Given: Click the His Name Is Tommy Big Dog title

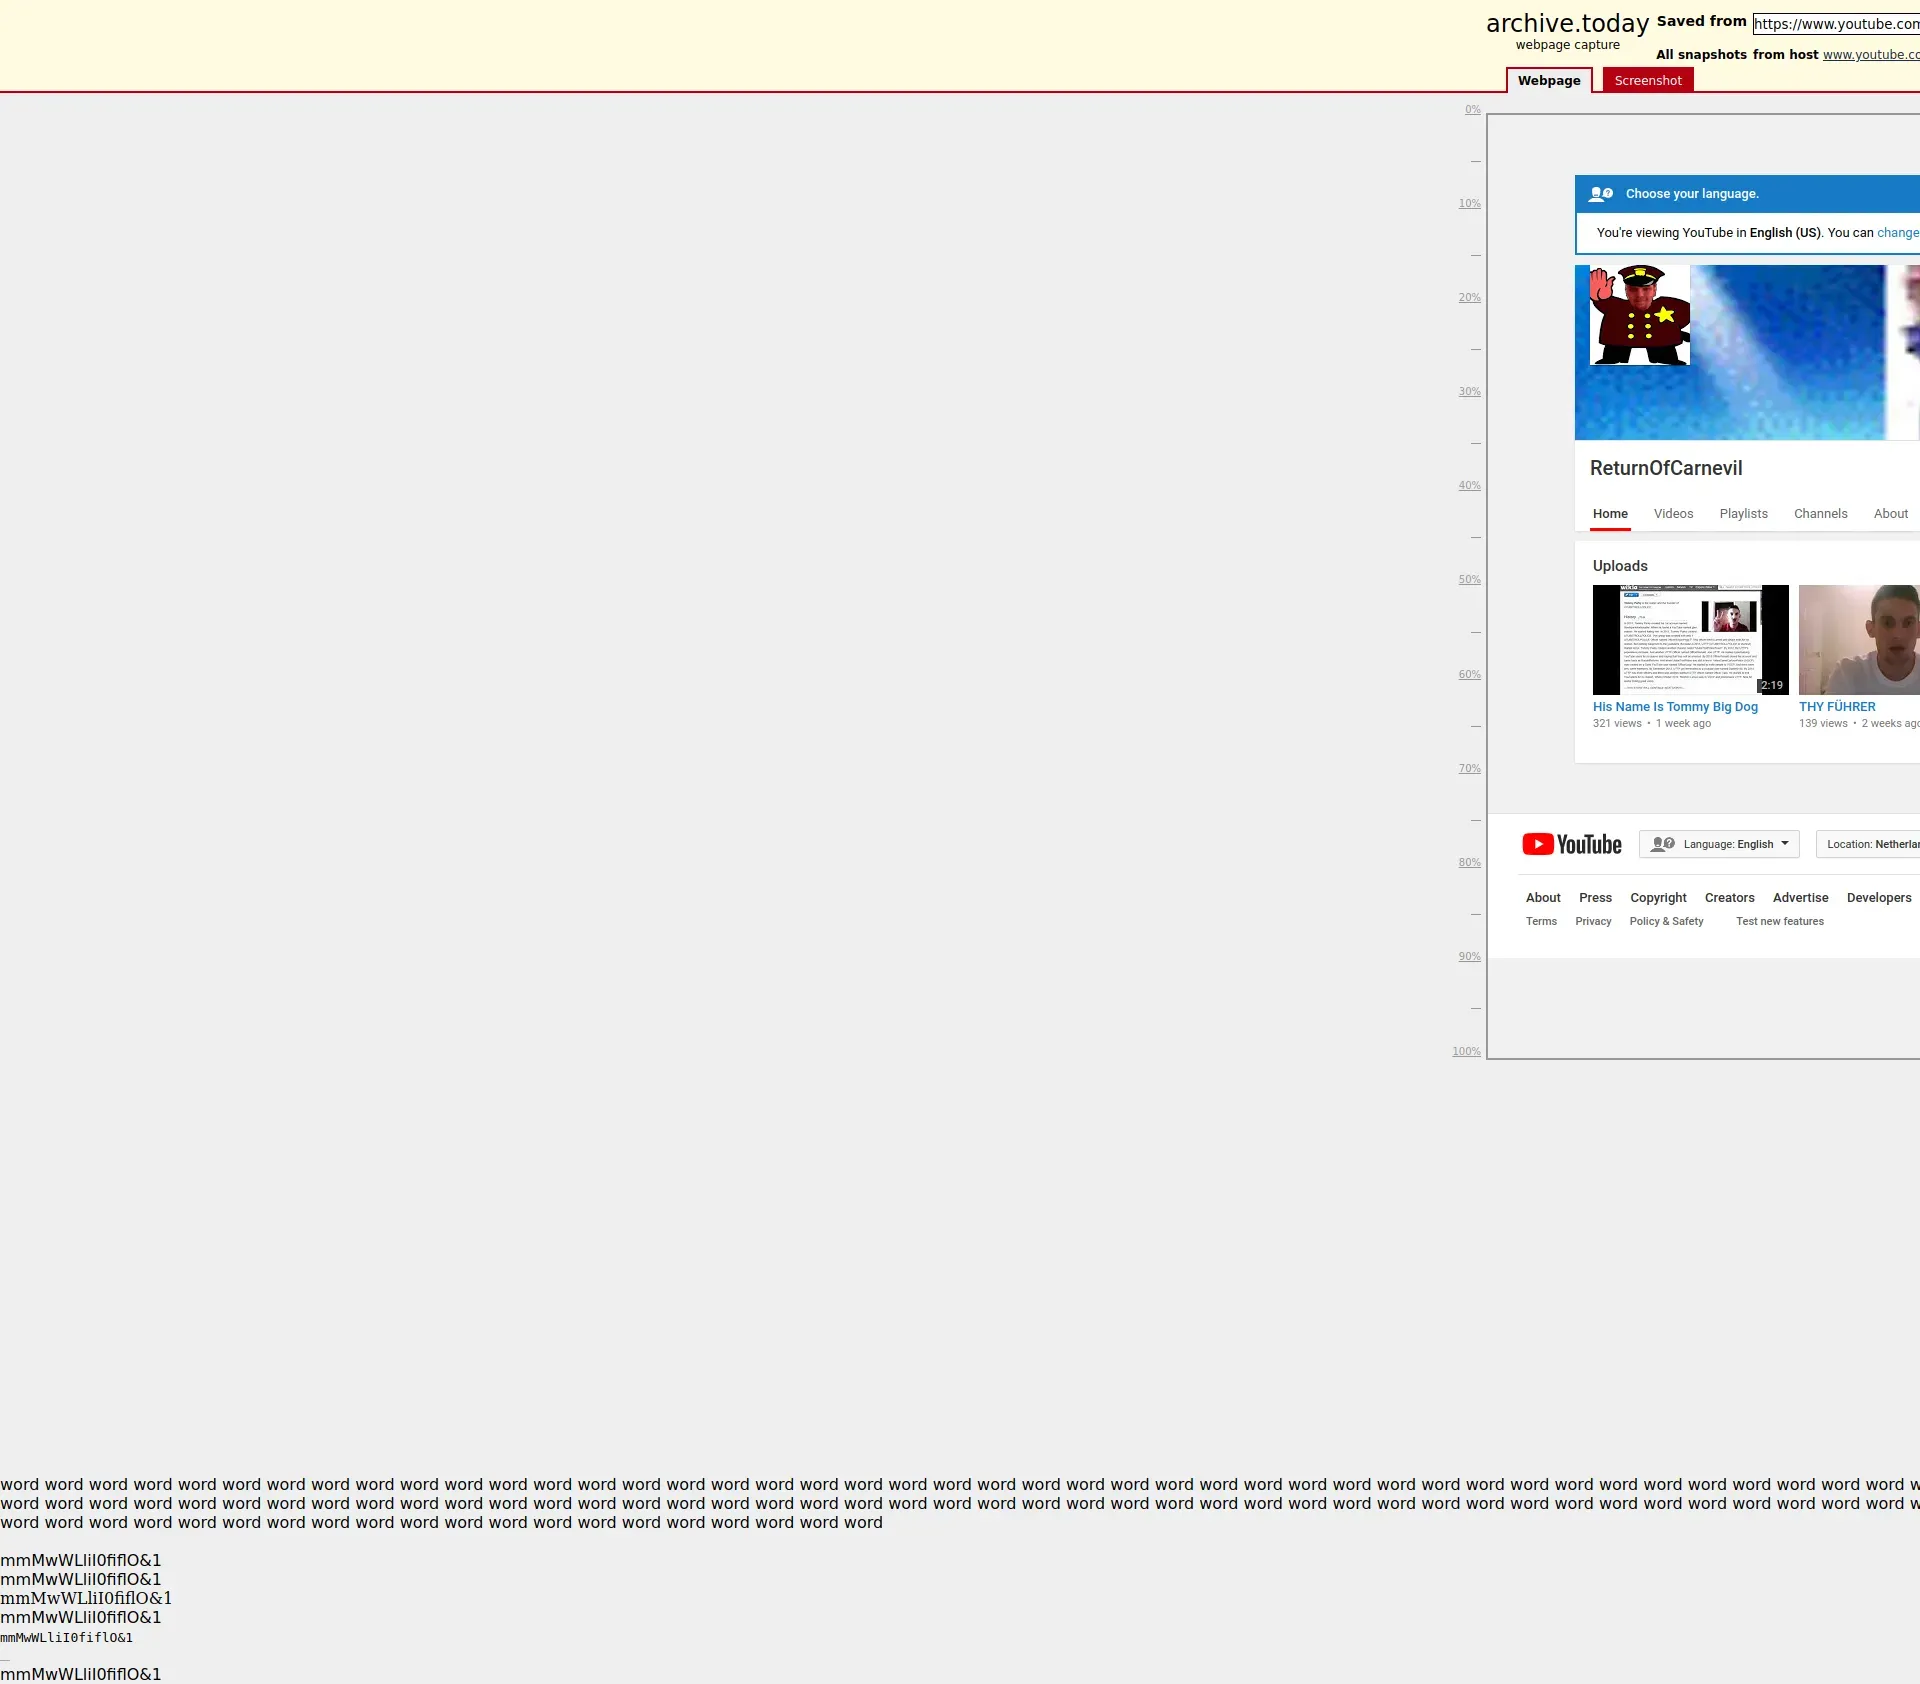Looking at the screenshot, I should [x=1674, y=706].
